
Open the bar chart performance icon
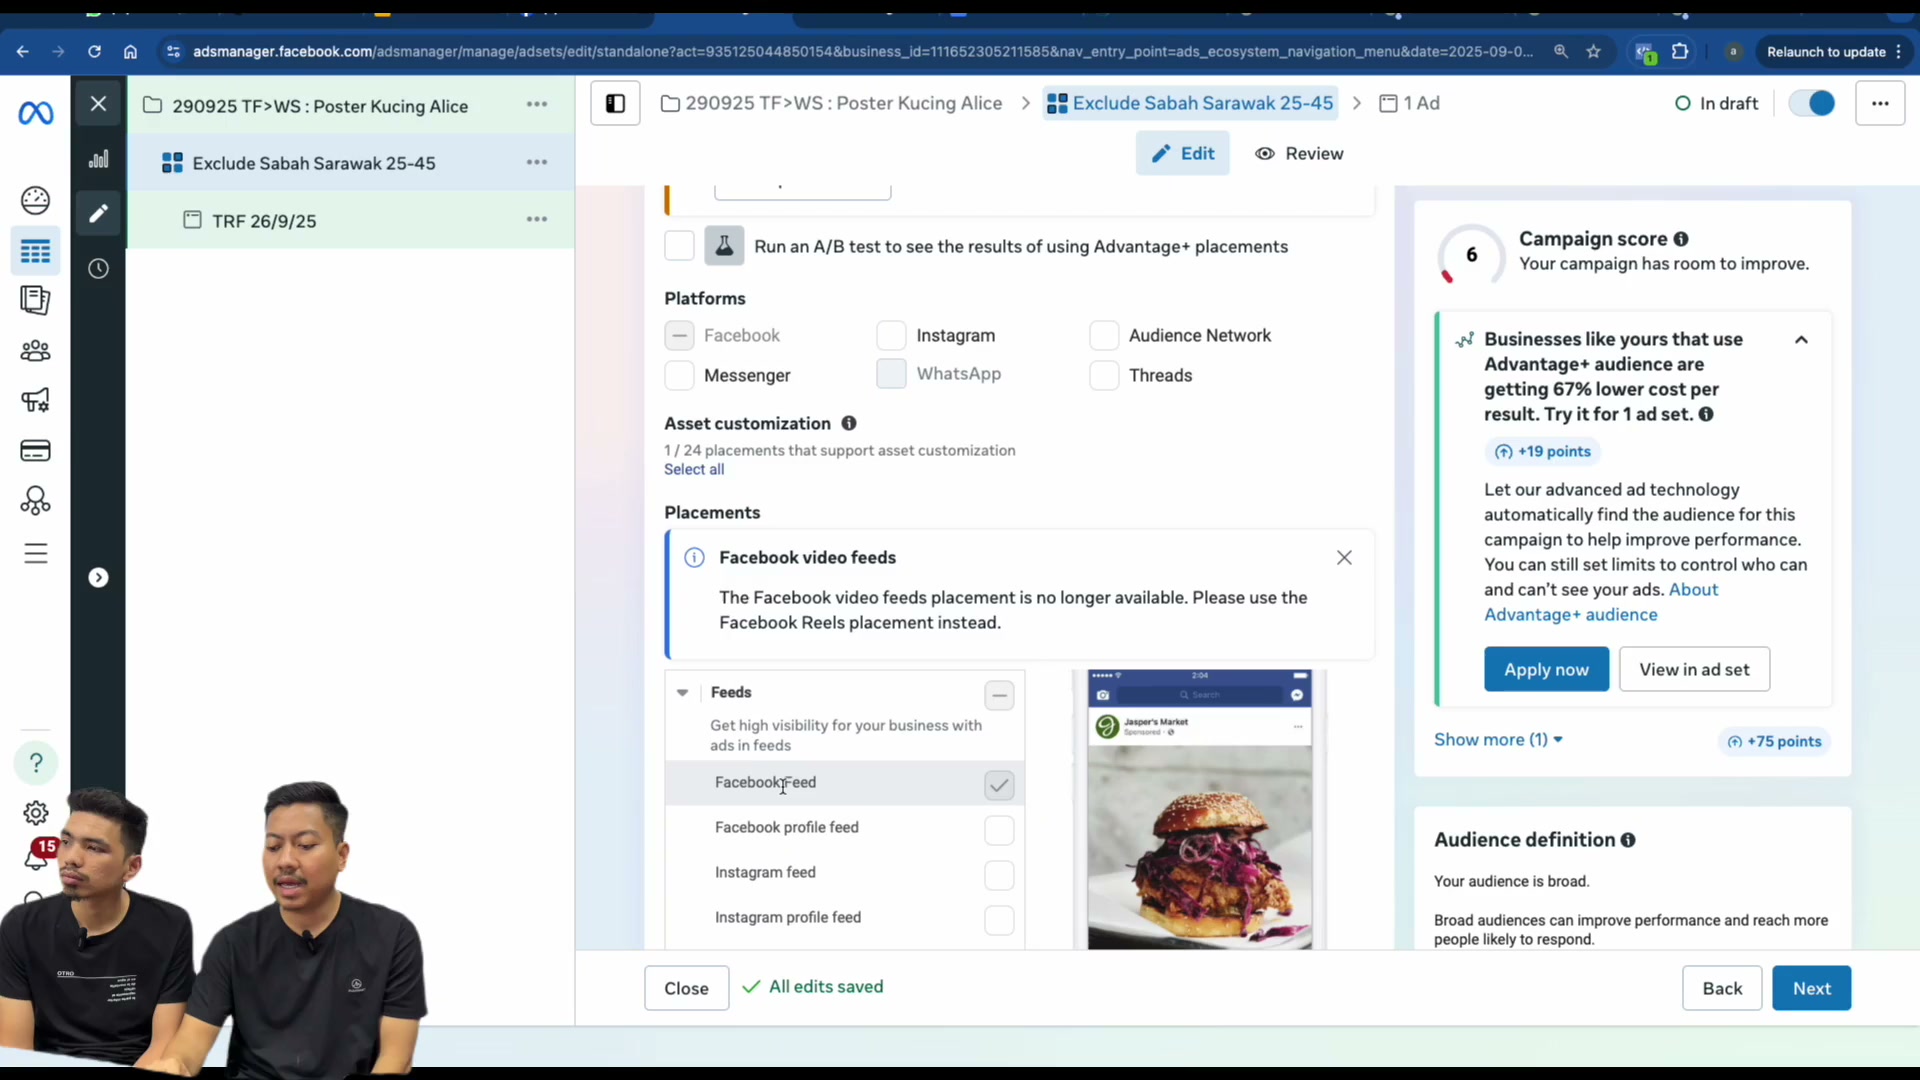[98, 159]
